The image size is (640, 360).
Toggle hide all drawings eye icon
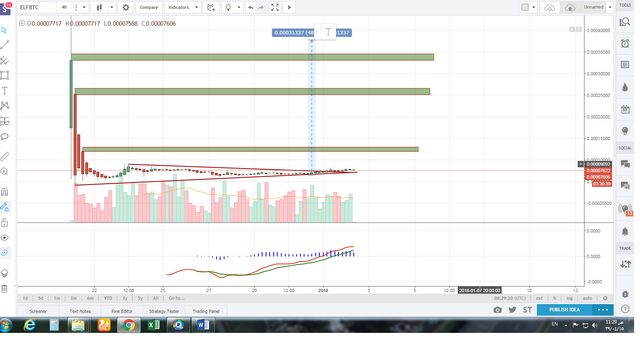click(x=4, y=238)
